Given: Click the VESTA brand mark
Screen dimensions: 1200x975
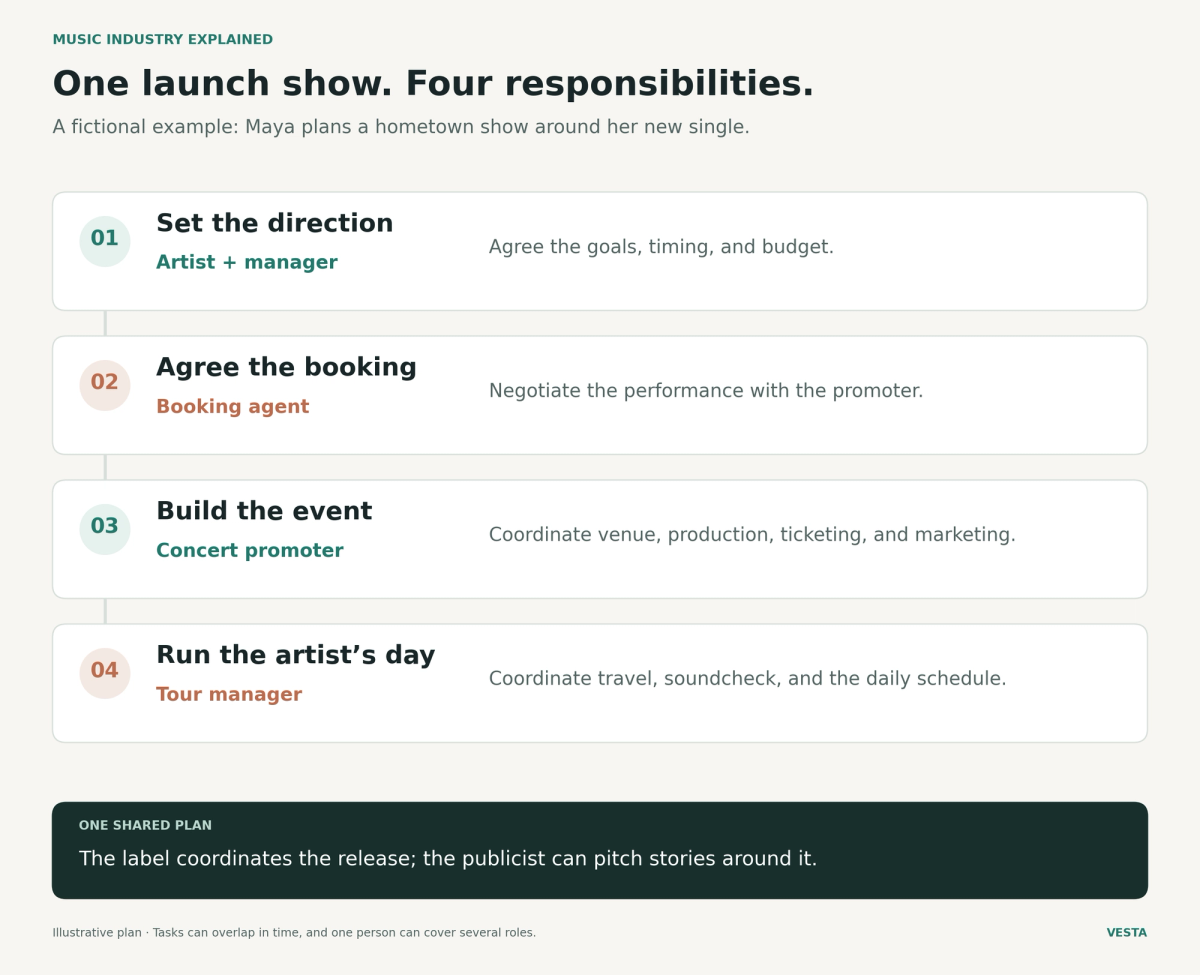Looking at the screenshot, I should pos(1127,933).
